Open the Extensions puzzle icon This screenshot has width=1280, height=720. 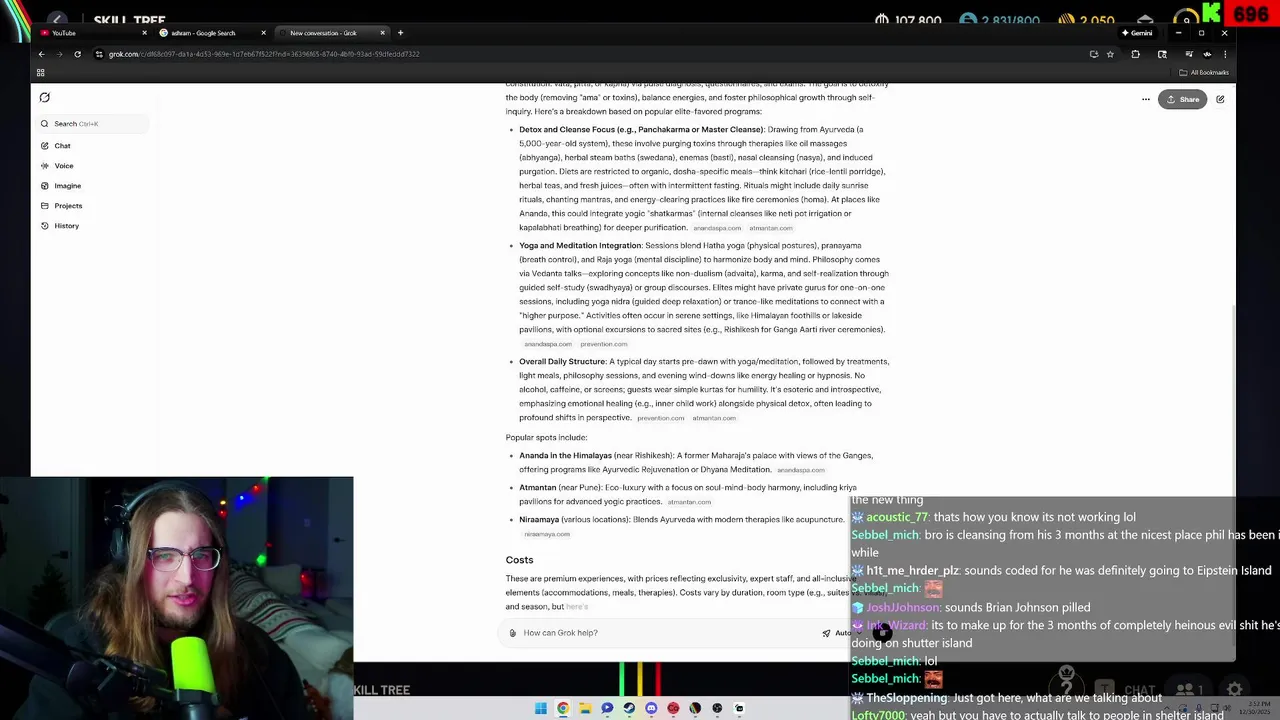pos(1135,54)
